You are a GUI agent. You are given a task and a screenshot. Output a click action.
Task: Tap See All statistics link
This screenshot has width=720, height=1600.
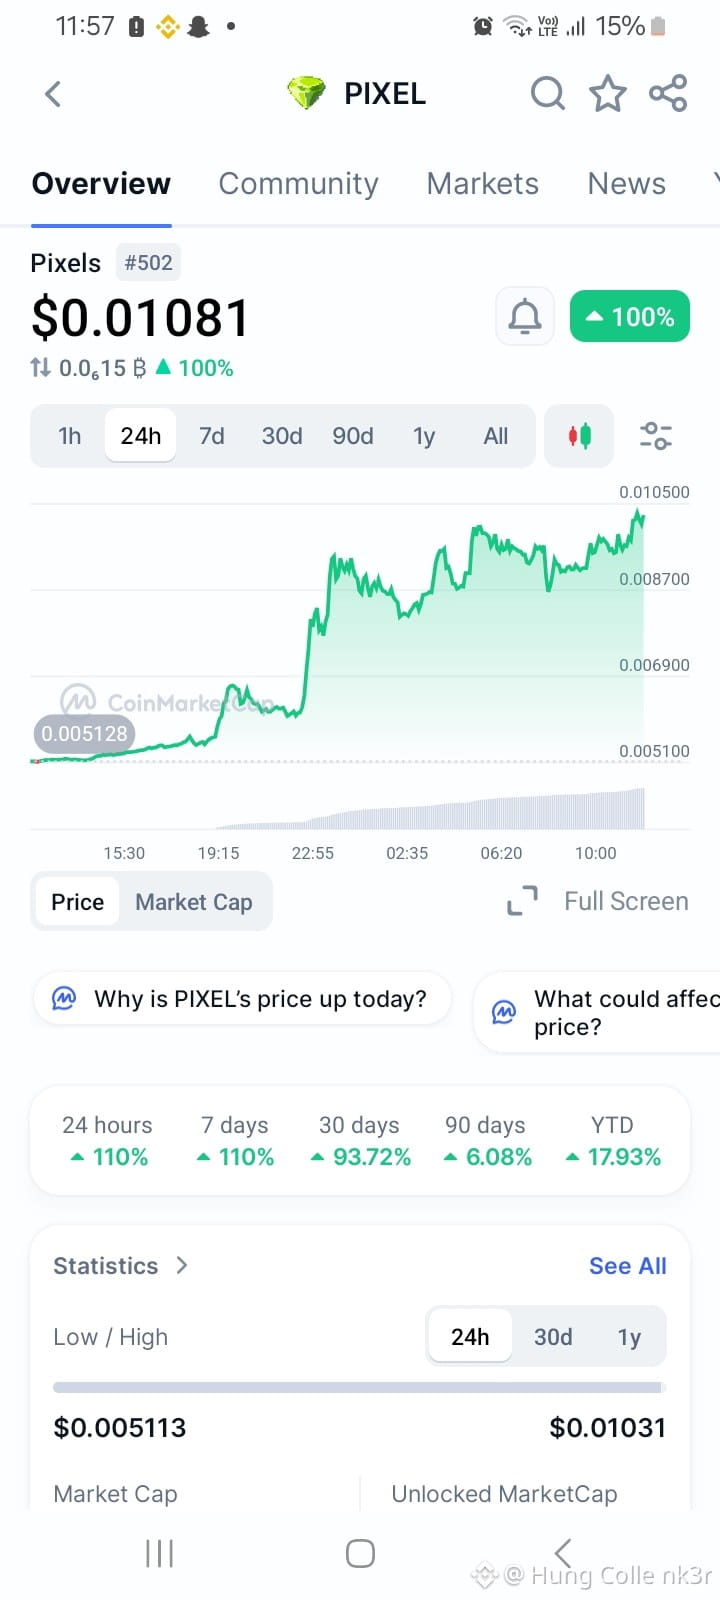[x=628, y=1266]
